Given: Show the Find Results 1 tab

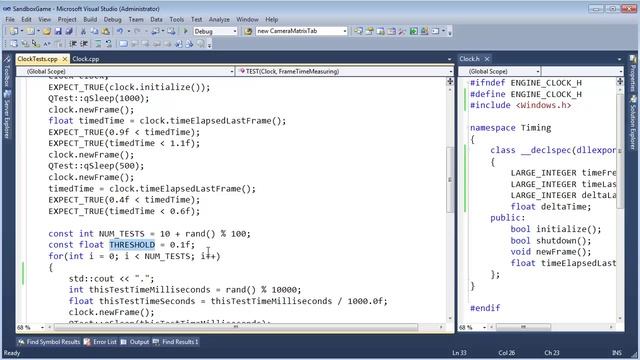Looking at the screenshot, I should coord(176,342).
